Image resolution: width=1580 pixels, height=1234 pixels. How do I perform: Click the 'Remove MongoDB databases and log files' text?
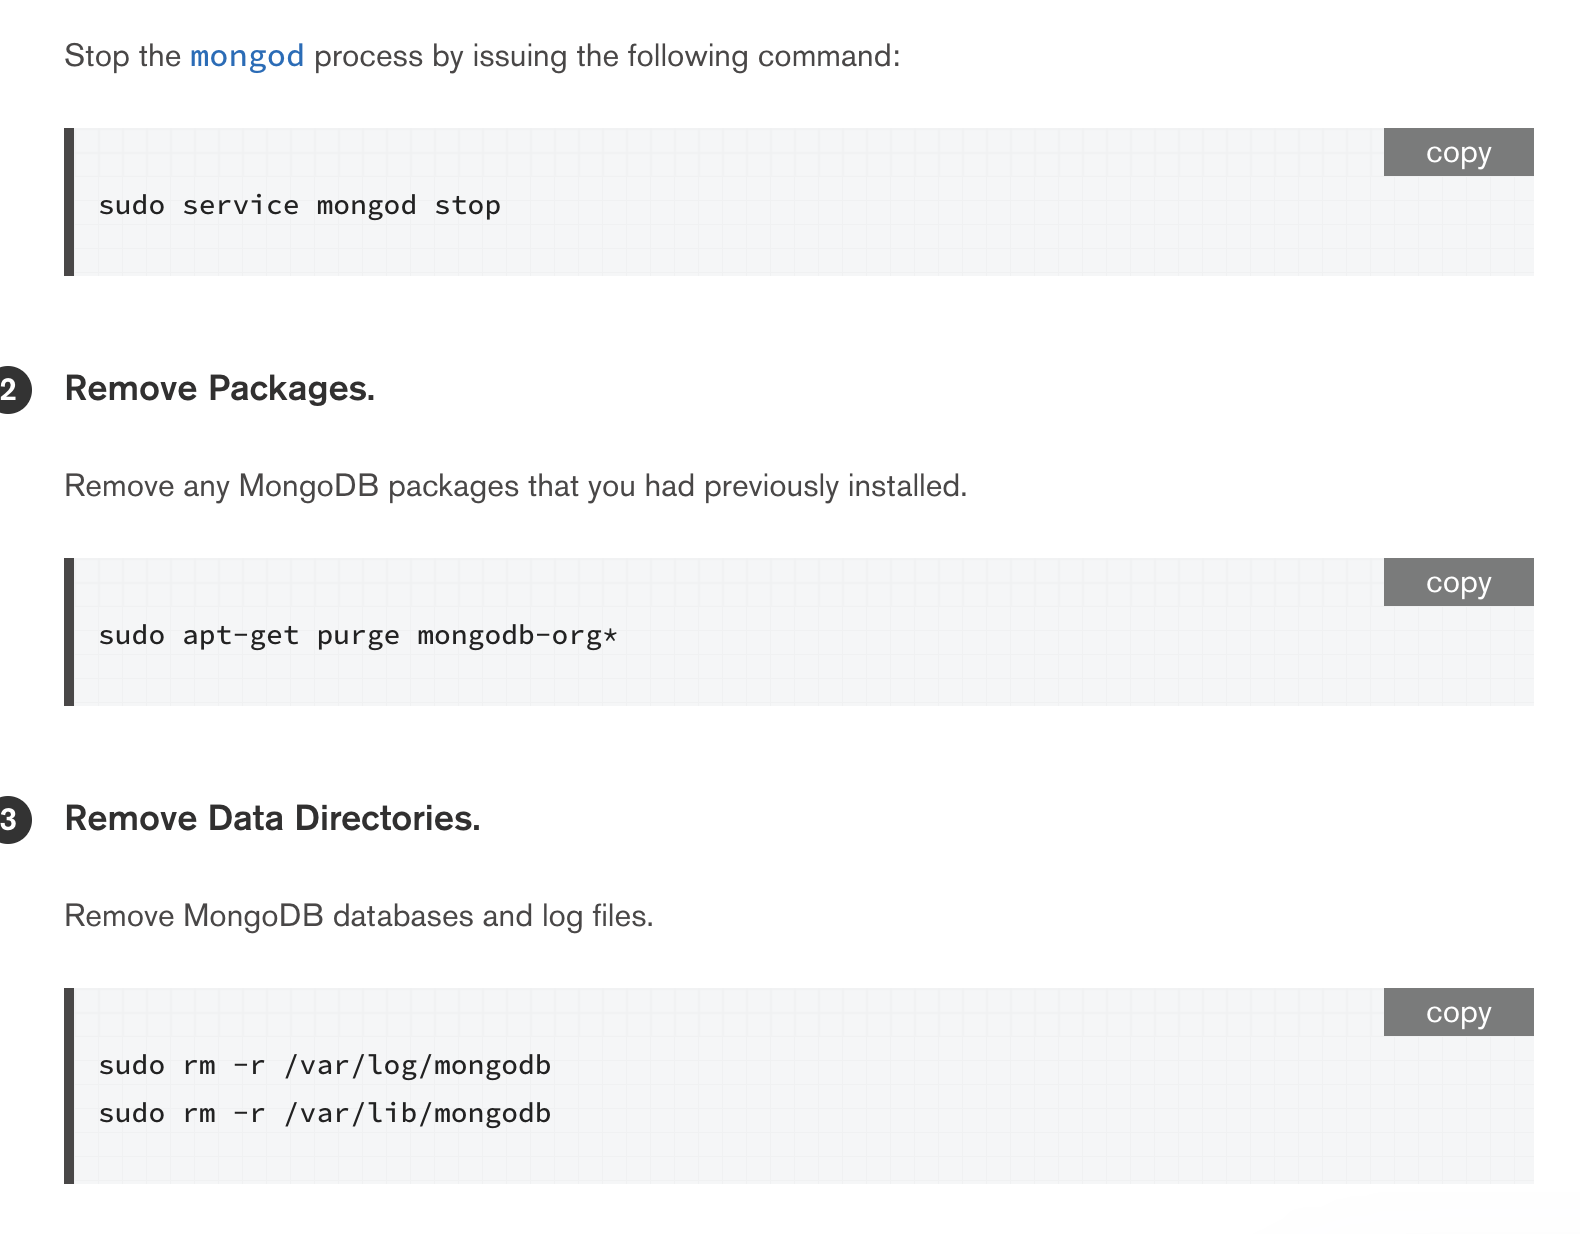(x=358, y=916)
